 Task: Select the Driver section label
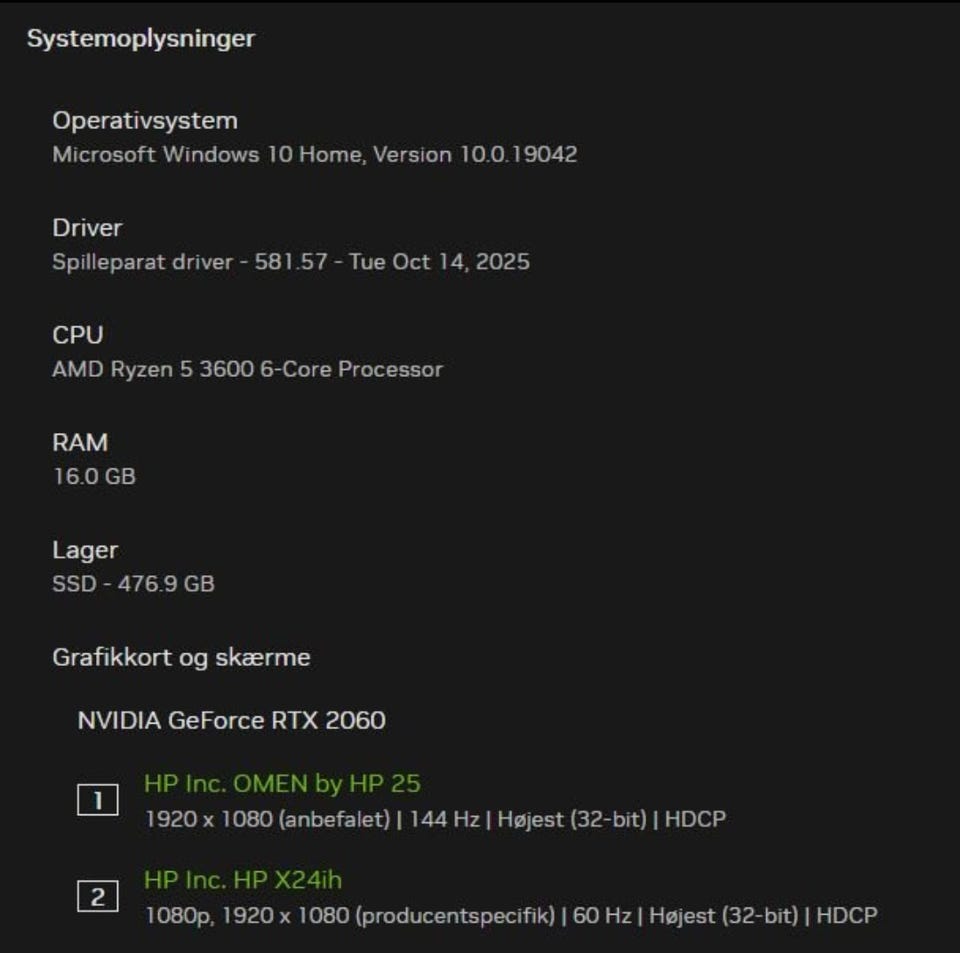click(87, 228)
